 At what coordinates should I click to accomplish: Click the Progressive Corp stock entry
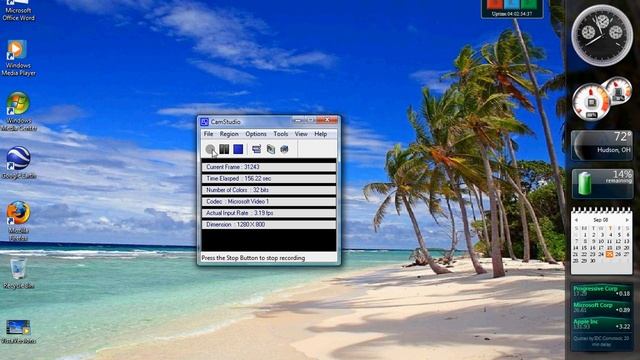coord(602,291)
